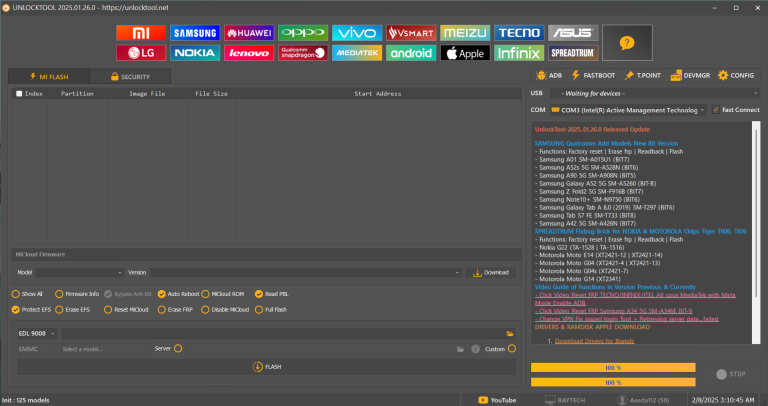Toggle the Fast Connect checkbox
This screenshot has width=768, height=406.
tap(716, 110)
